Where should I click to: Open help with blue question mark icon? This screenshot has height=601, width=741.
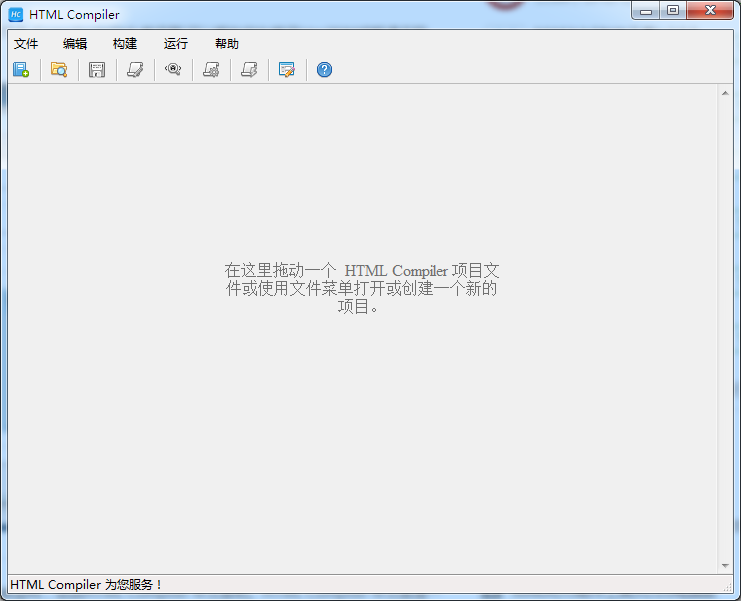[324, 70]
